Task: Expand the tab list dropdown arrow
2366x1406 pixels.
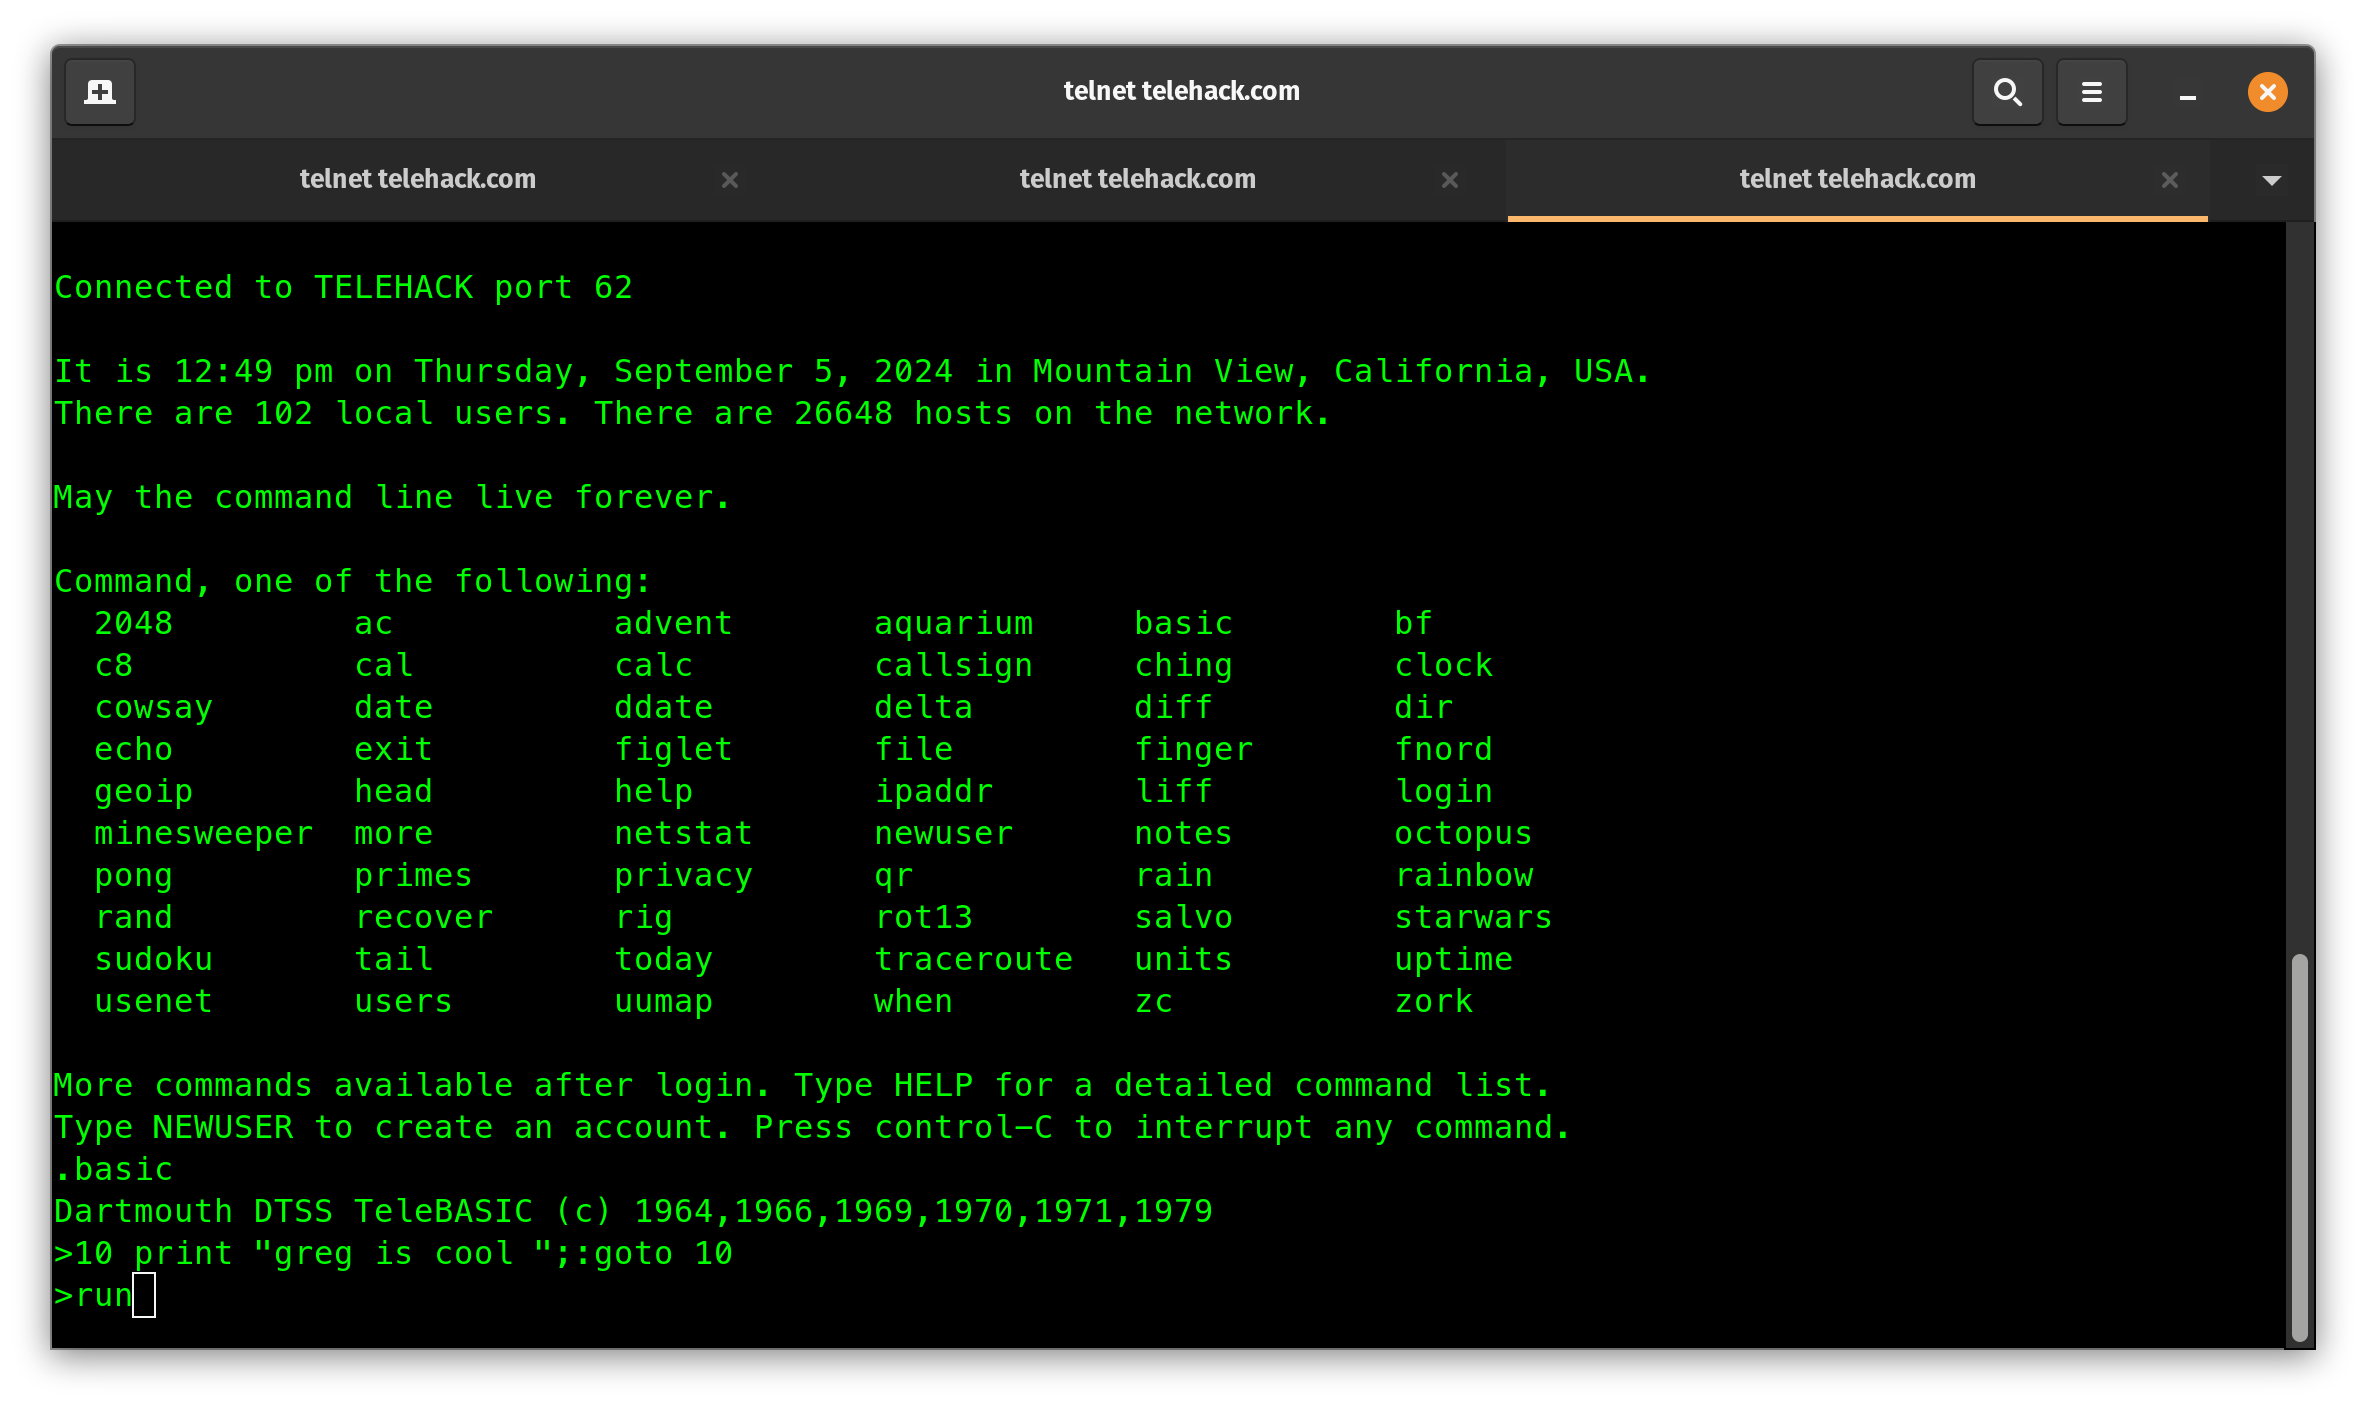Action: point(2271,180)
